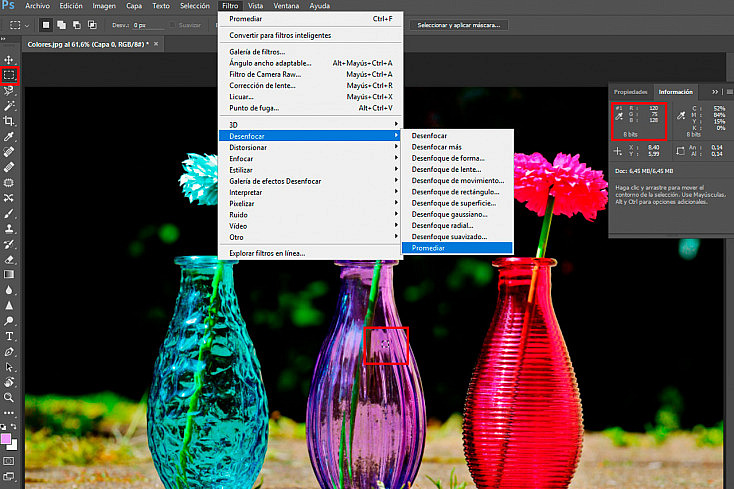
Task: Select the Eyedropper tool in the toolbar
Action: pyautogui.click(x=9, y=137)
